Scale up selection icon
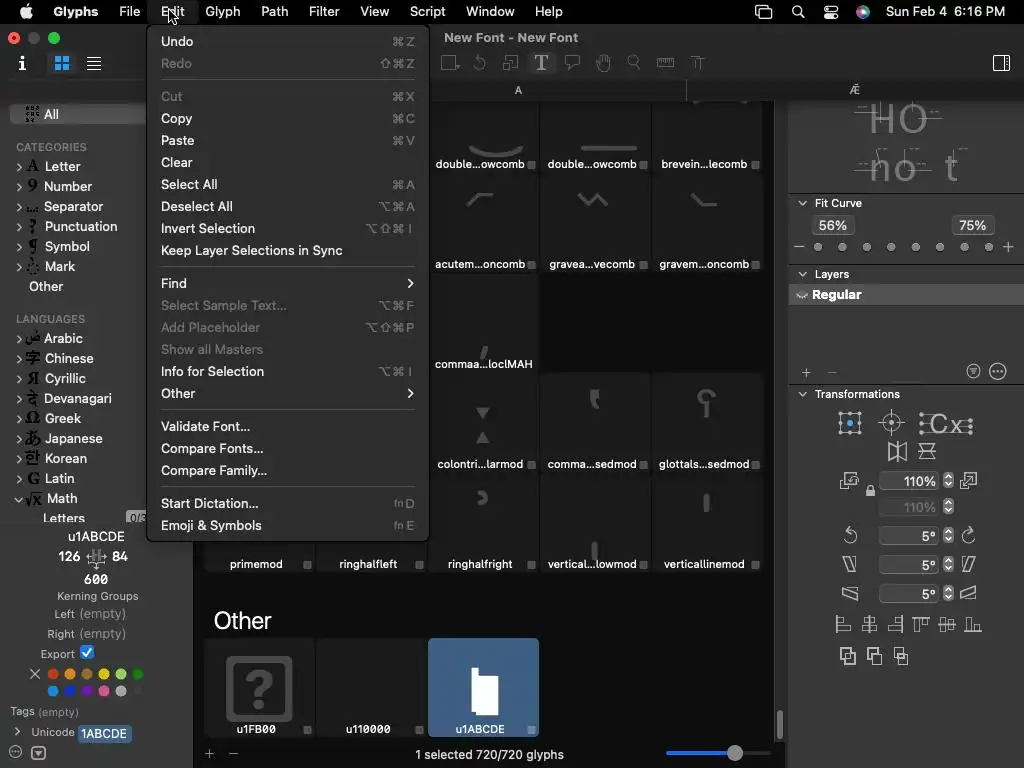The height and width of the screenshot is (768, 1024). pos(968,481)
